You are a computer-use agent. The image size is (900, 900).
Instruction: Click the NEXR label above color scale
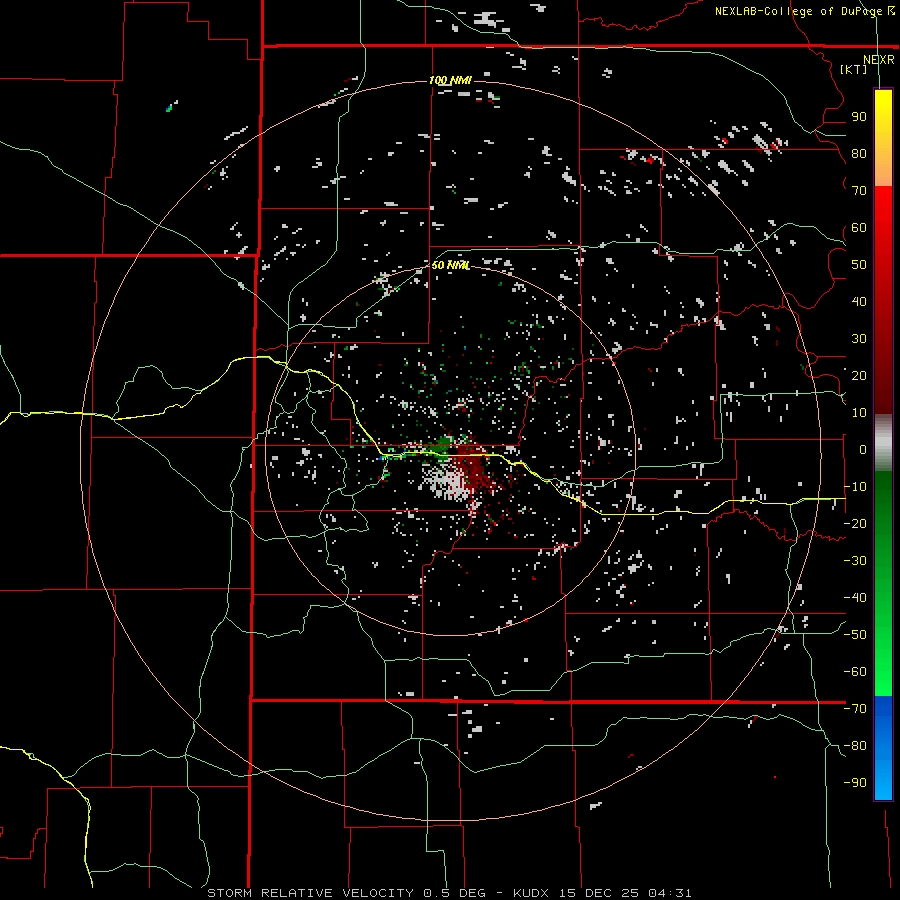tap(878, 60)
